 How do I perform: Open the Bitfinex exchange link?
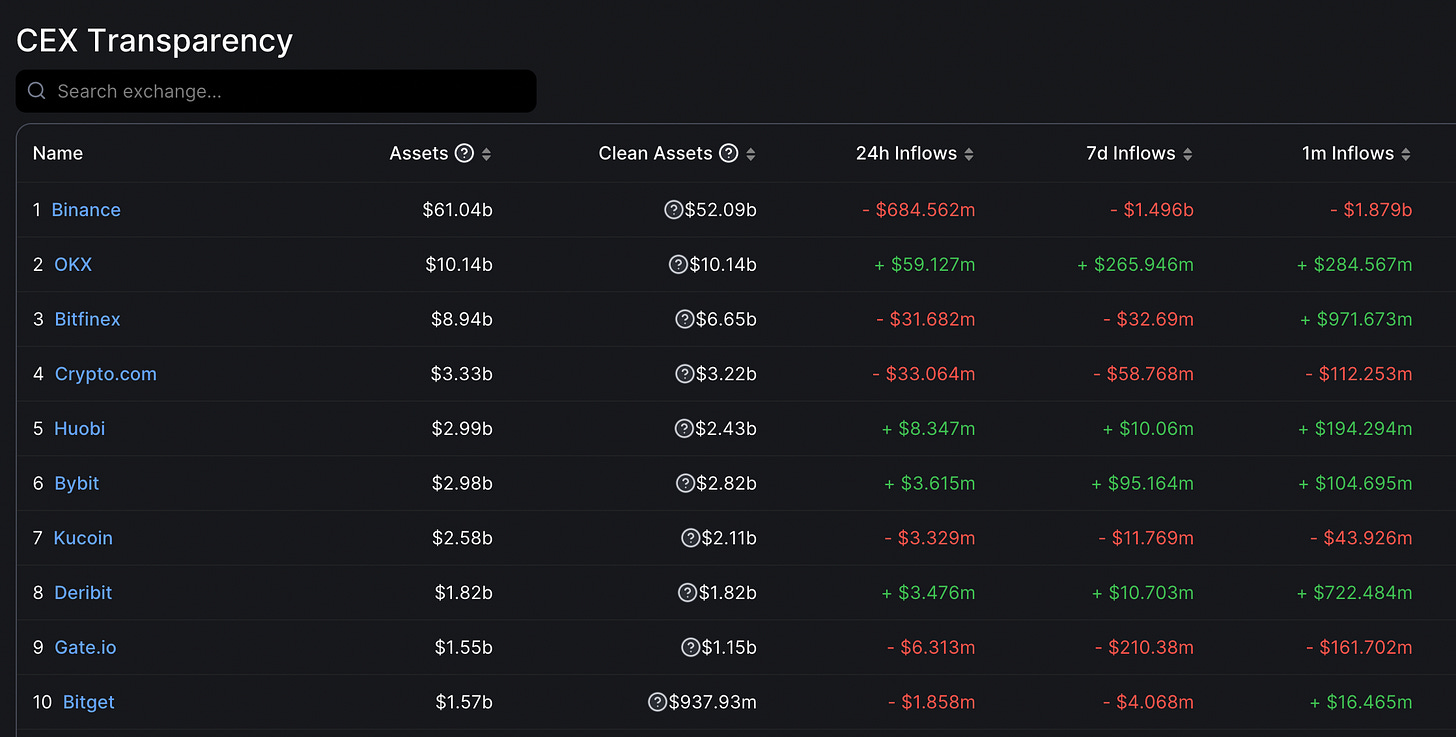click(x=88, y=319)
